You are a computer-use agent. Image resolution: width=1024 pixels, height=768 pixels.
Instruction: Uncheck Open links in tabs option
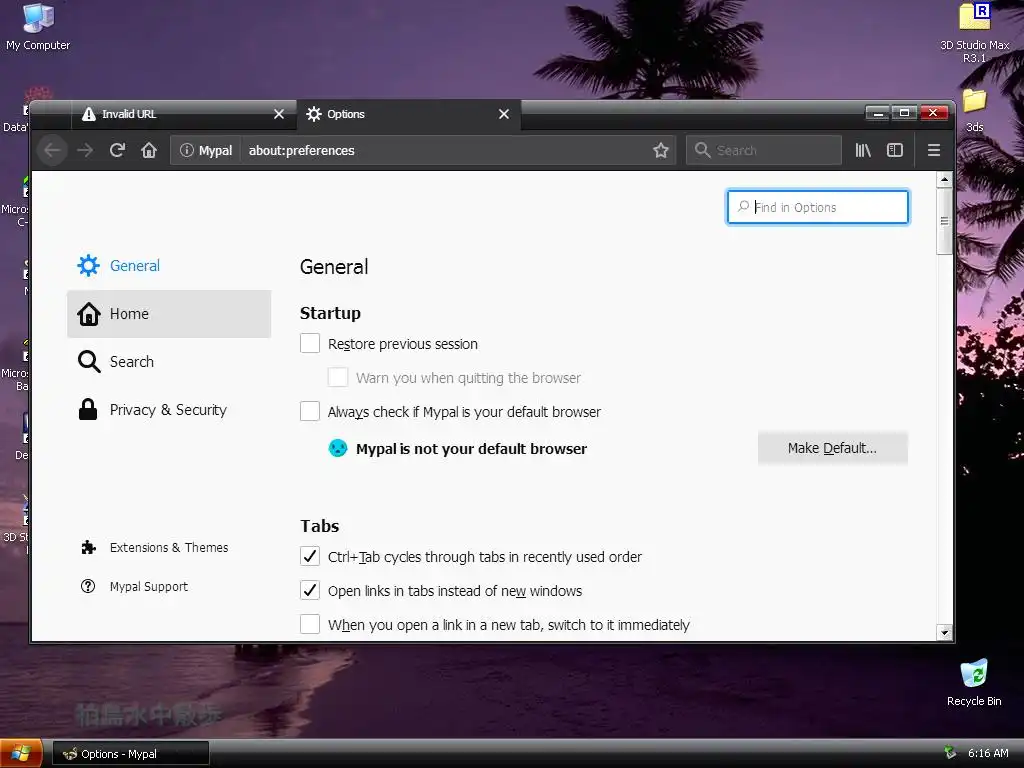310,590
